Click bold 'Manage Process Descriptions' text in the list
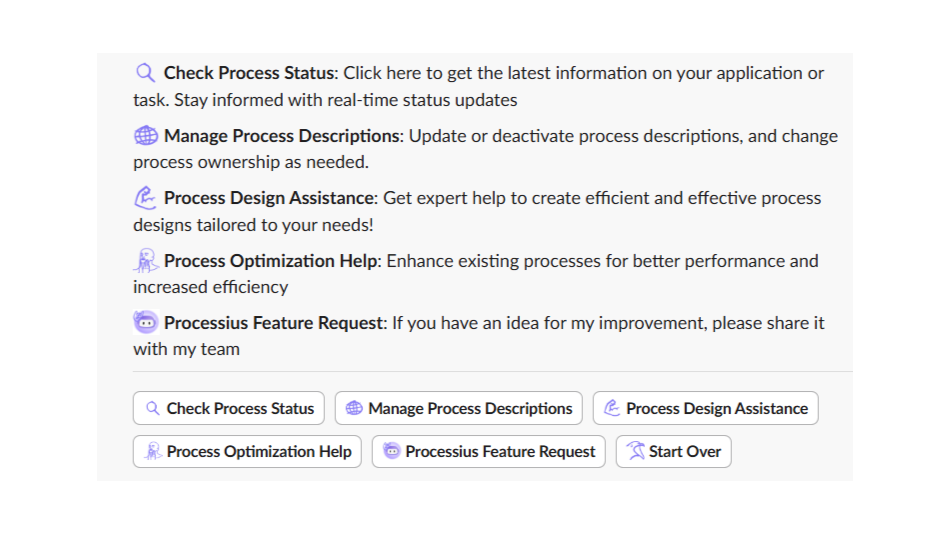The height and width of the screenshot is (534, 949). pos(281,136)
